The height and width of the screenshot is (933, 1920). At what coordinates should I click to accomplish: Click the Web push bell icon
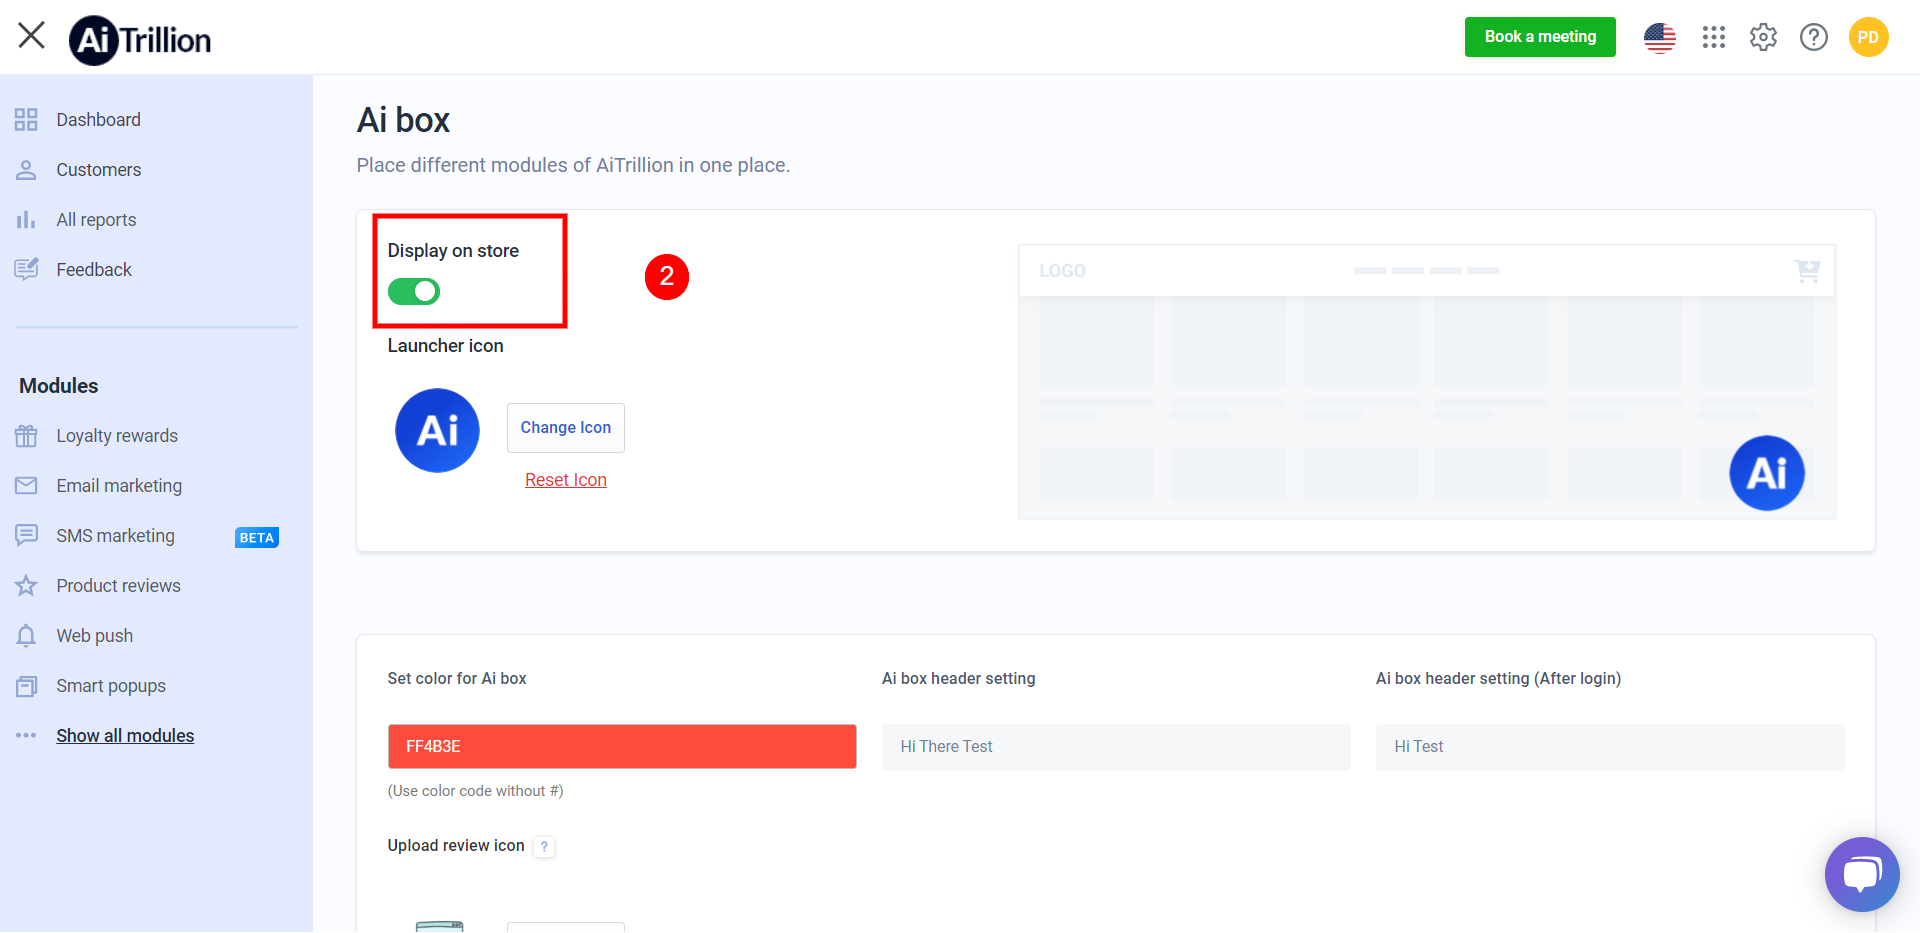[x=26, y=636]
